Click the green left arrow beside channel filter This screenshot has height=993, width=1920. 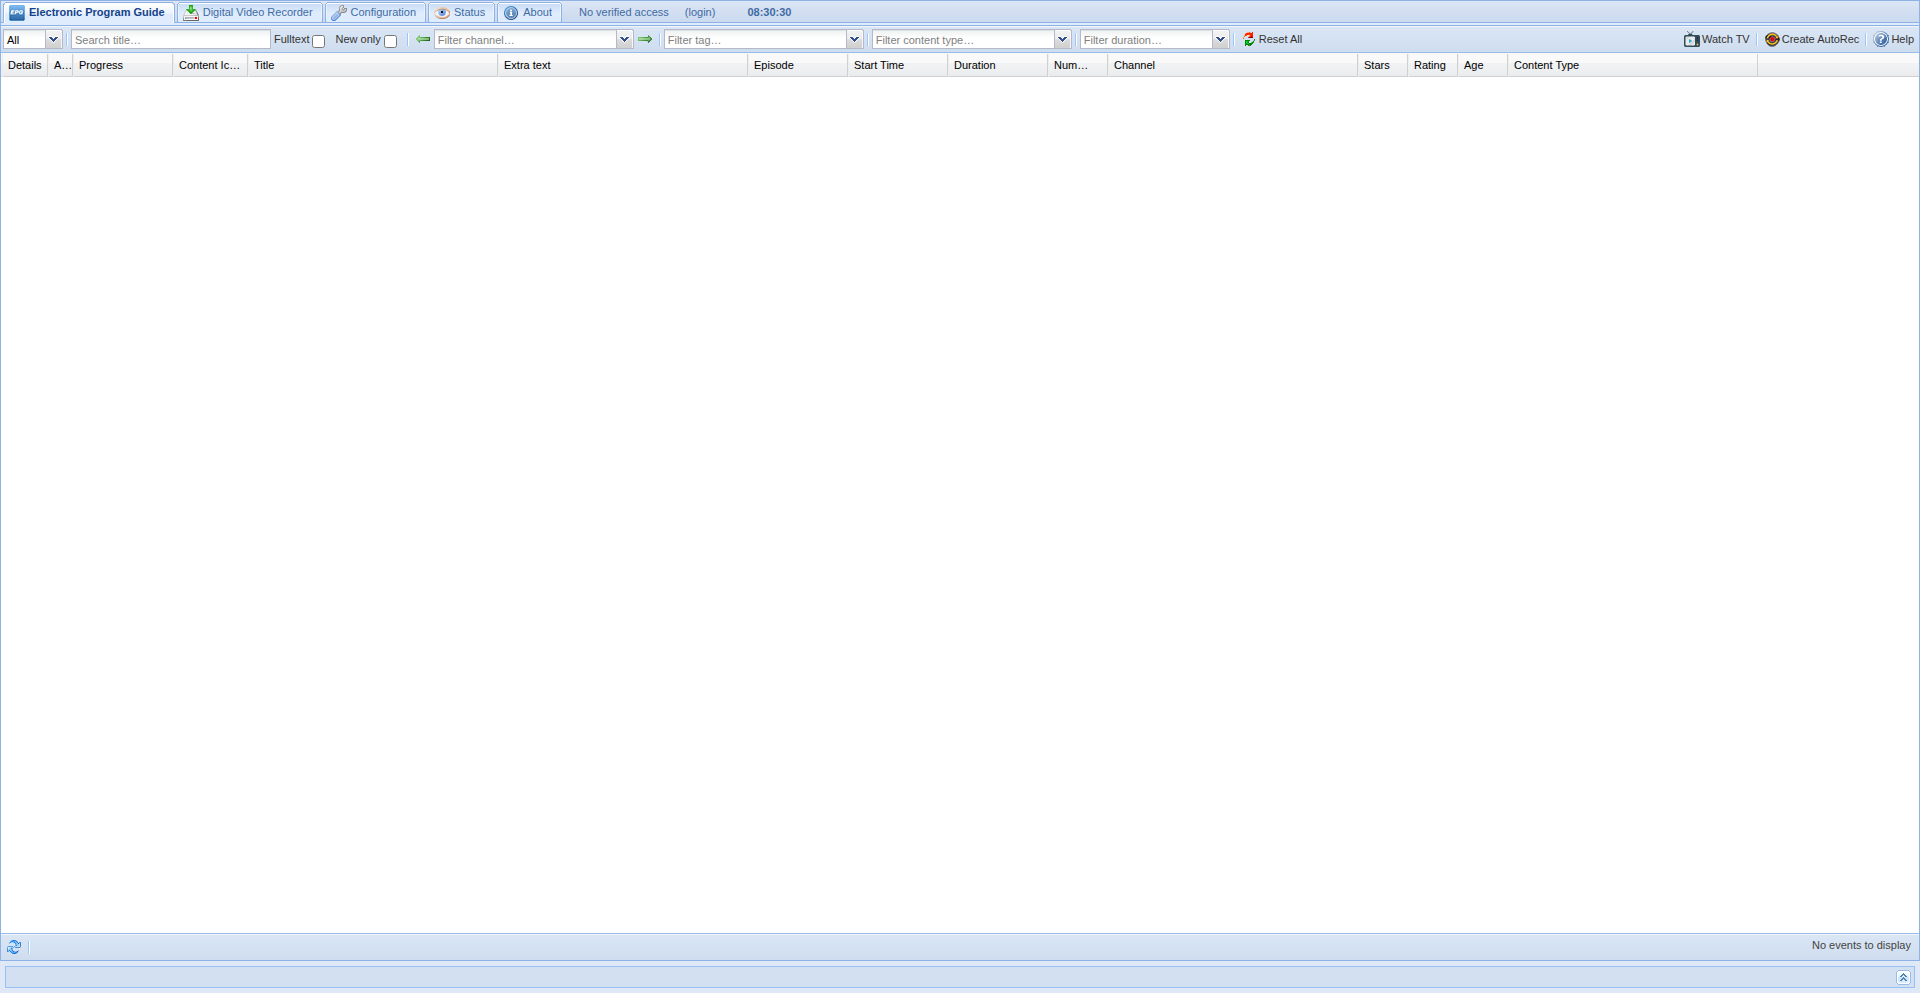click(423, 39)
